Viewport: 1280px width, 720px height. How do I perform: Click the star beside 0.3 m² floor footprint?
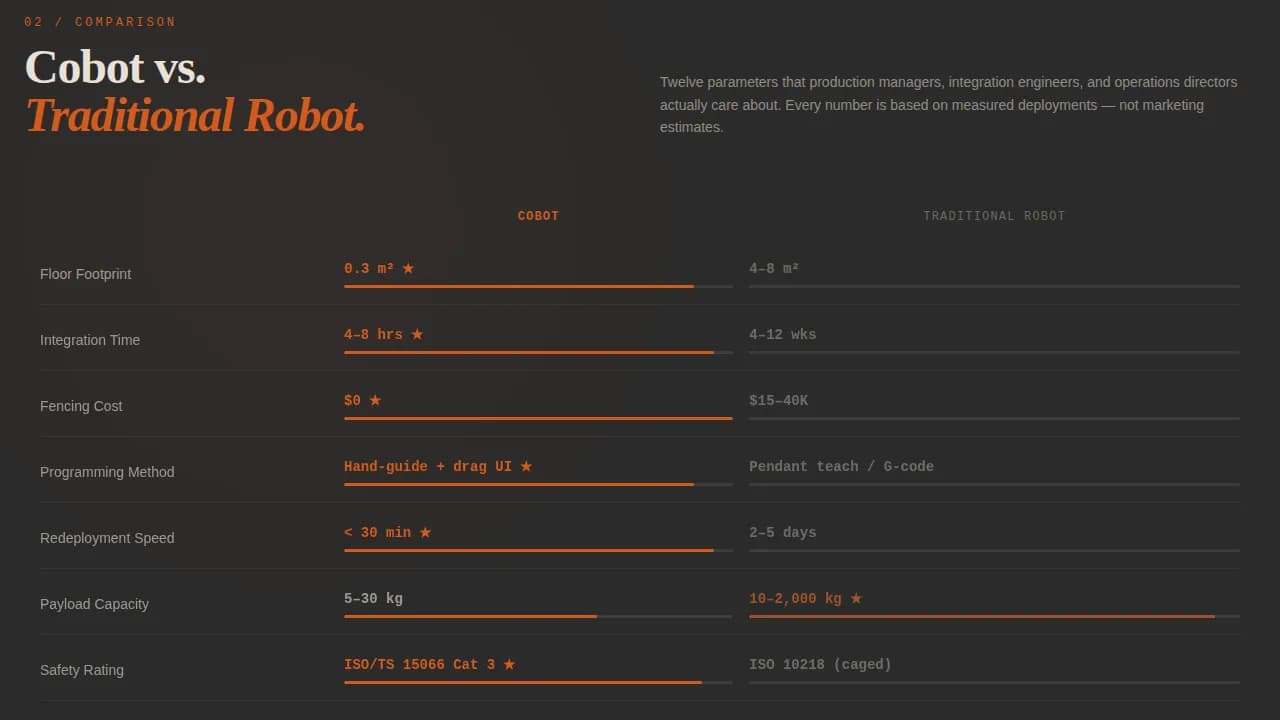(407, 267)
